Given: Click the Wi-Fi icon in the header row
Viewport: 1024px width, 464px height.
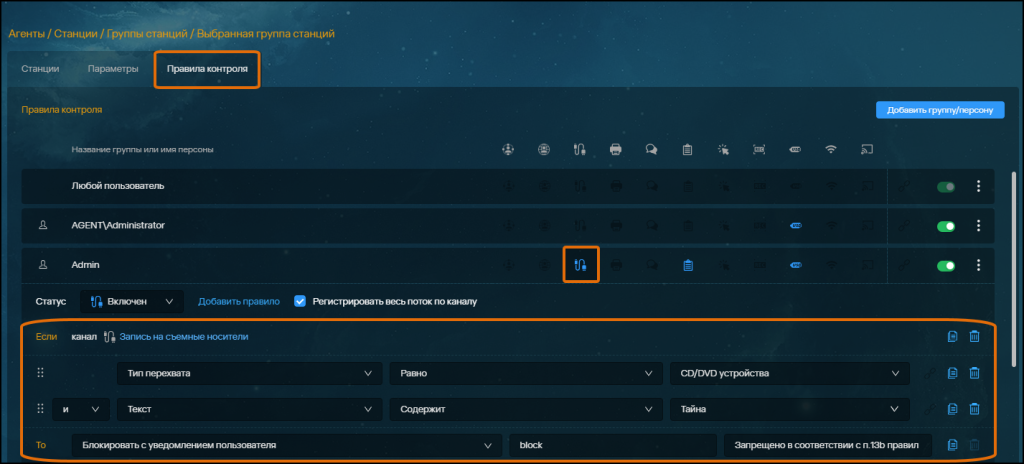Looking at the screenshot, I should click(831, 149).
